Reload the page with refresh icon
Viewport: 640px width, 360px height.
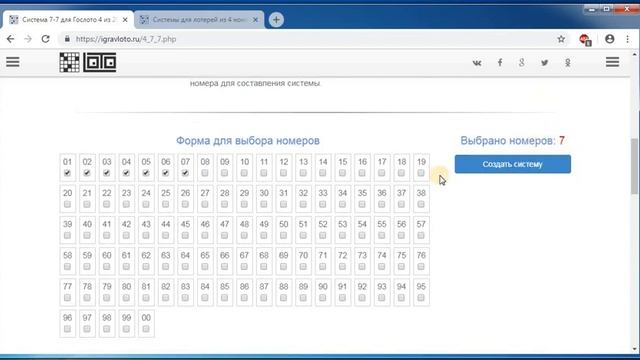pos(45,39)
